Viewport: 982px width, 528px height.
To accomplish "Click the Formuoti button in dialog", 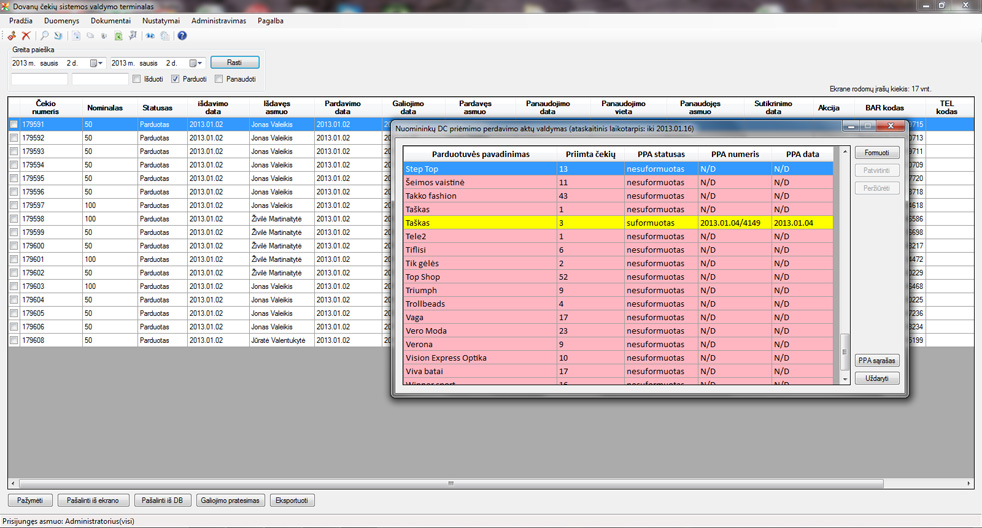I will (877, 153).
